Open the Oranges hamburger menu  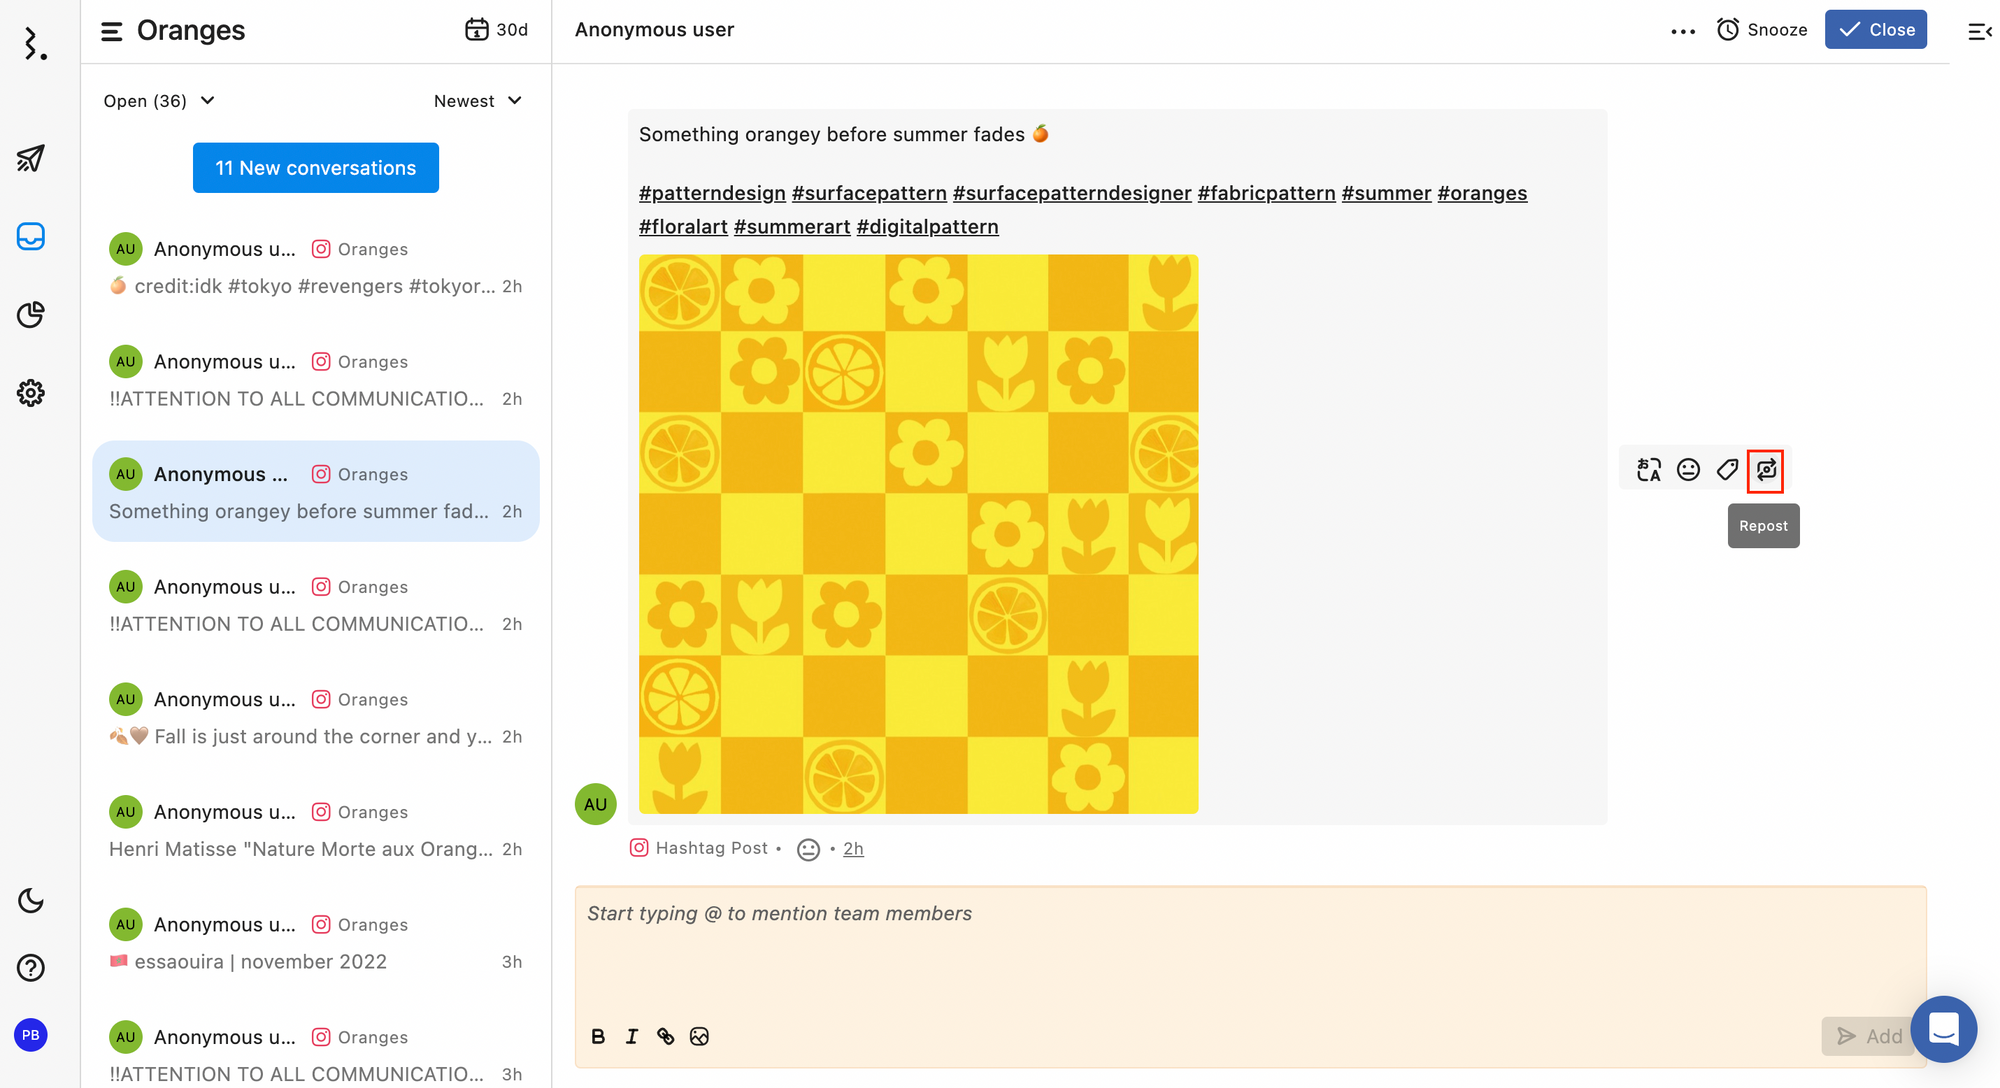tap(112, 32)
